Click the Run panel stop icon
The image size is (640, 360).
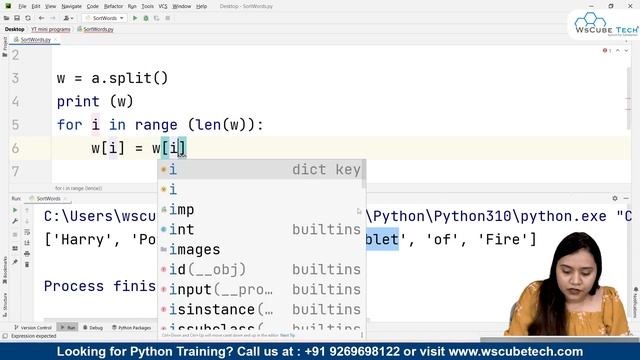[15, 234]
